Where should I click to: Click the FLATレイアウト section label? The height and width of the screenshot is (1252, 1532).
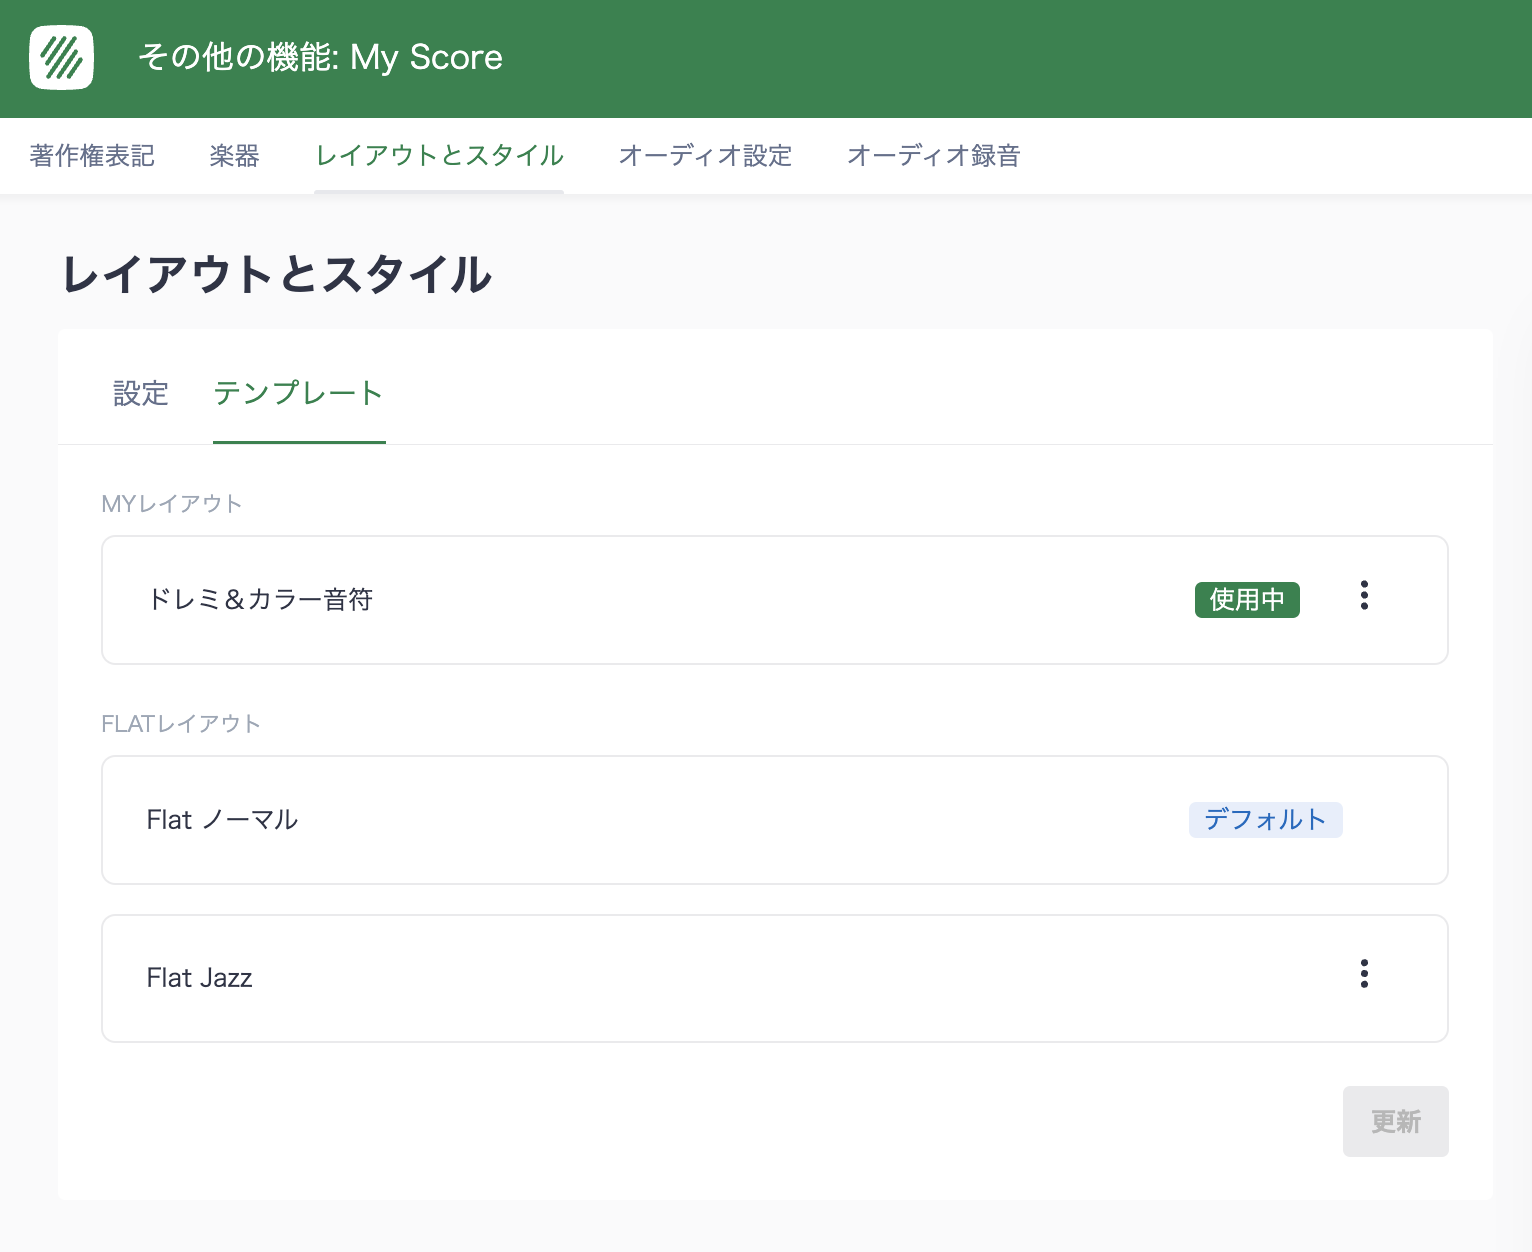pyautogui.click(x=181, y=724)
